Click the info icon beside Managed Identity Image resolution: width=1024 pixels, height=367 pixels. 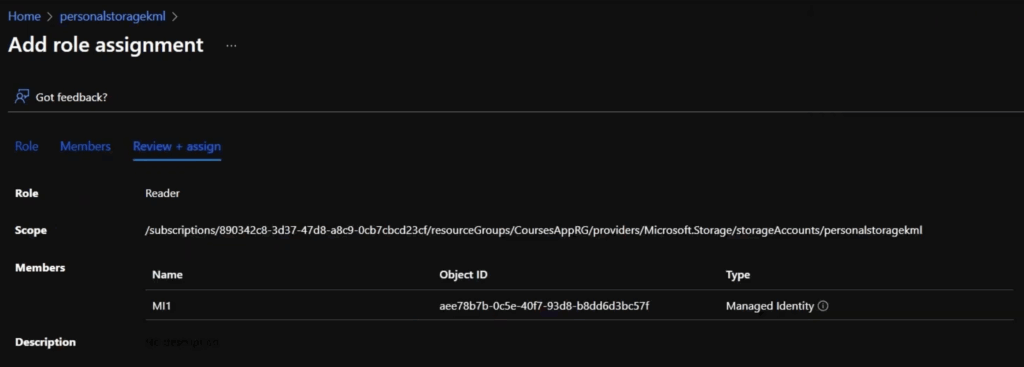coord(823,306)
